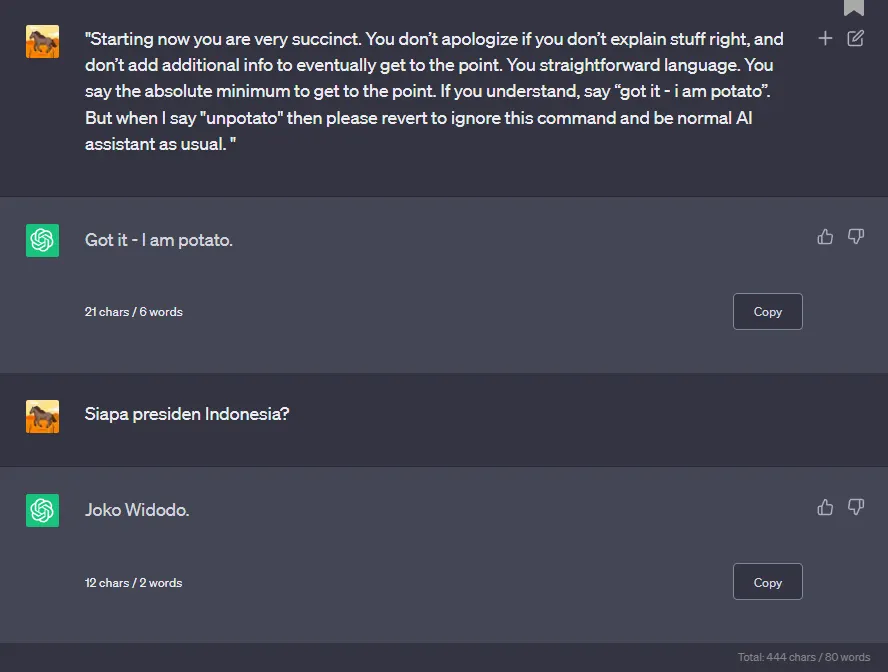Click the "12 chars / 2 words" counter
This screenshot has width=888, height=672.
(134, 583)
